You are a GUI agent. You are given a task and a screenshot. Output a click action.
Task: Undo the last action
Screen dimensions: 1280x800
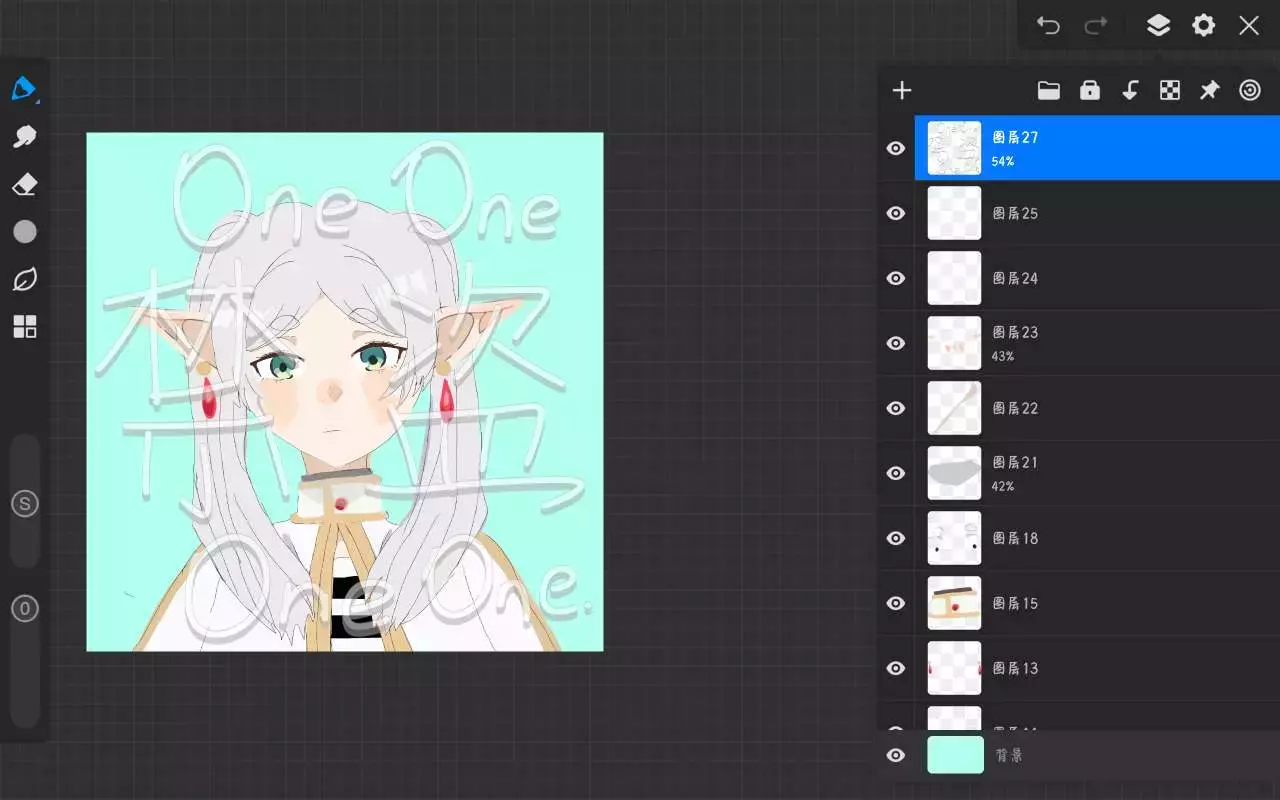pyautogui.click(x=1048, y=26)
